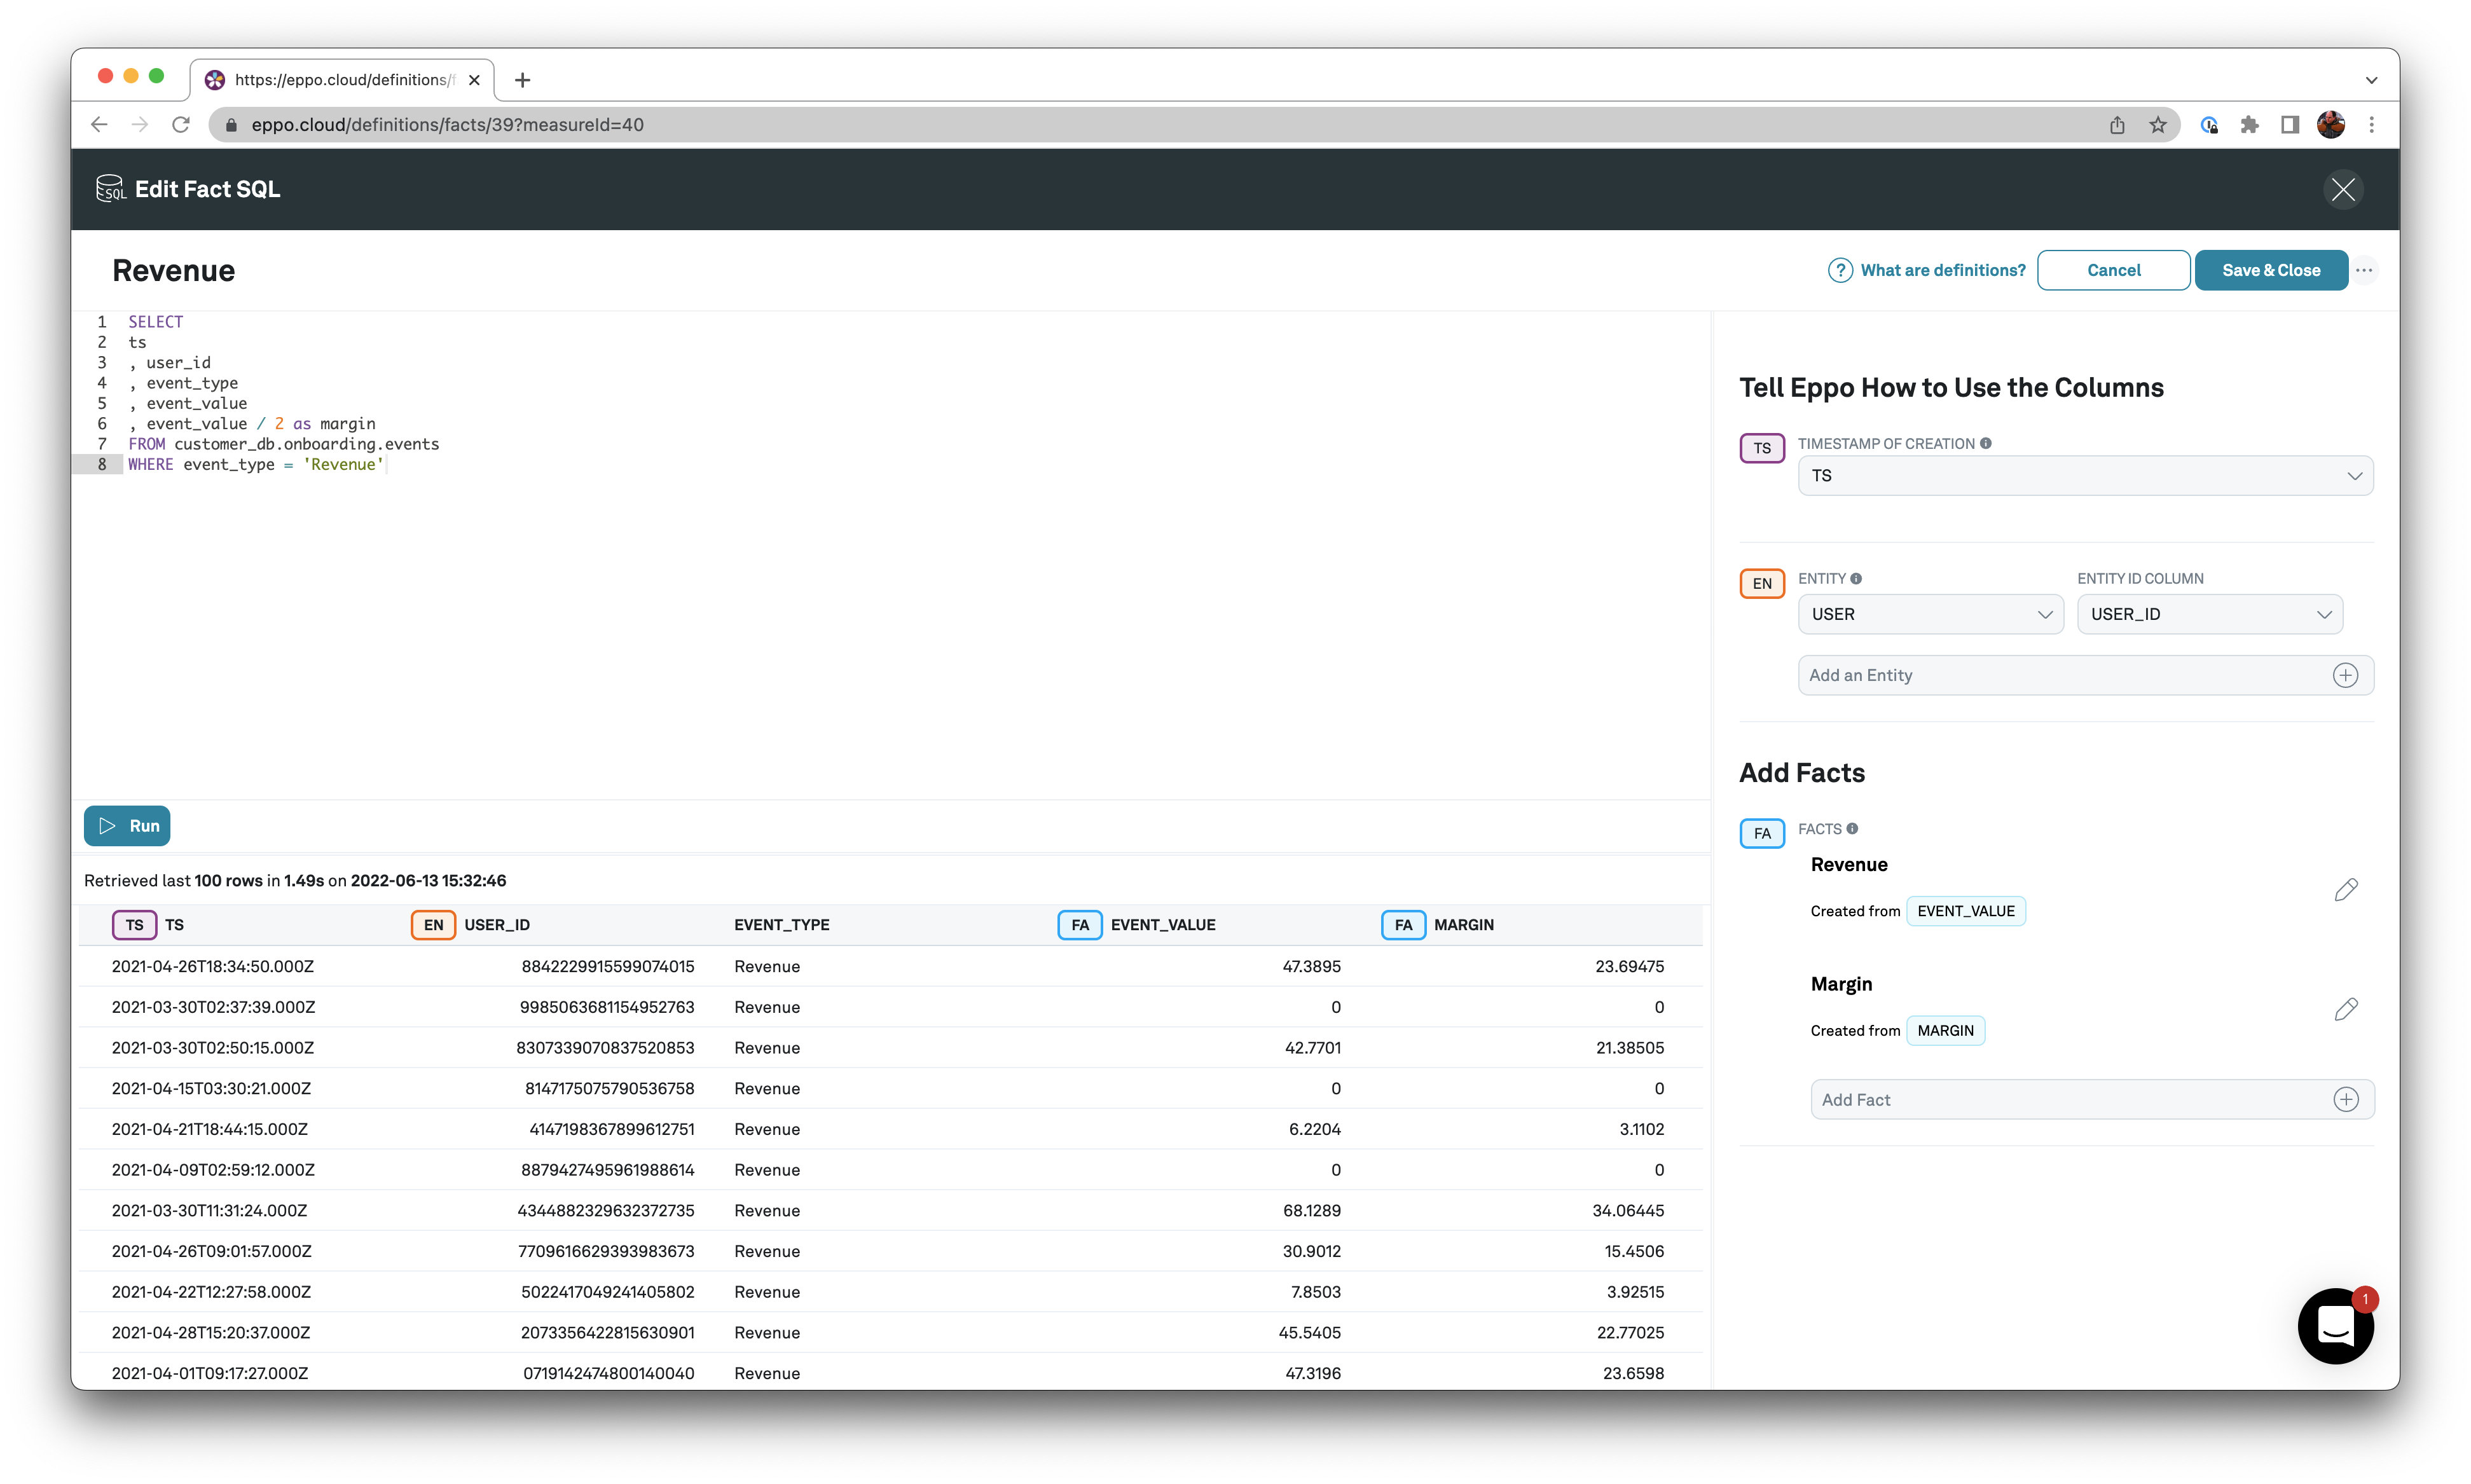Click the TS badge on the TS column header
The image size is (2471, 1484).
(x=134, y=924)
